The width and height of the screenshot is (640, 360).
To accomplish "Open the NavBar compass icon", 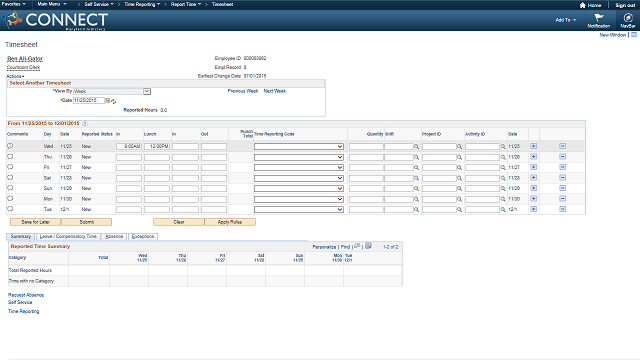I will click(x=628, y=18).
